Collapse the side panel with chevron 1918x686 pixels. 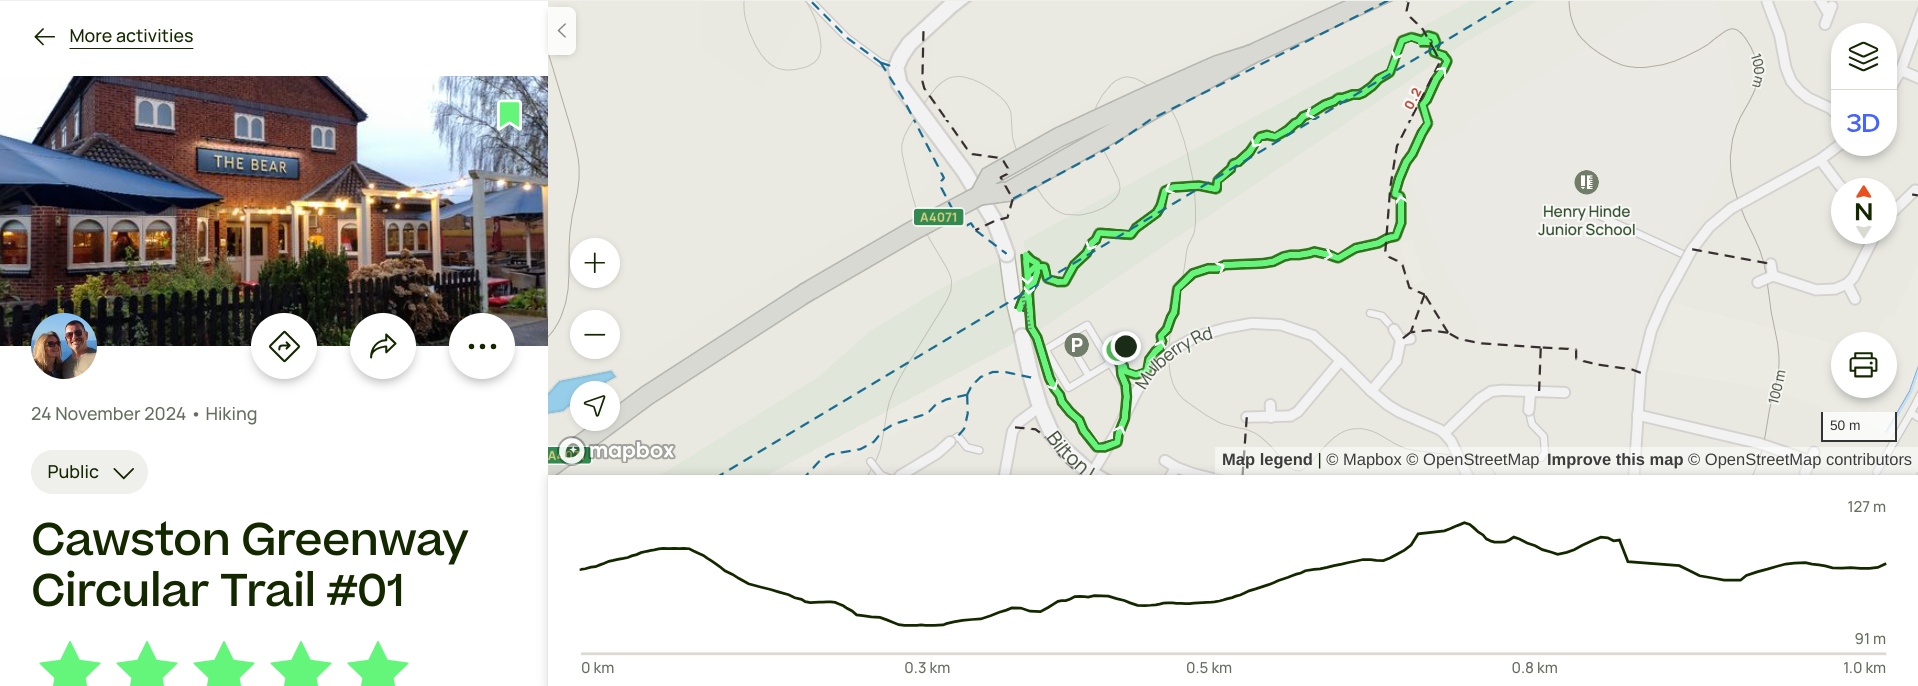click(562, 31)
